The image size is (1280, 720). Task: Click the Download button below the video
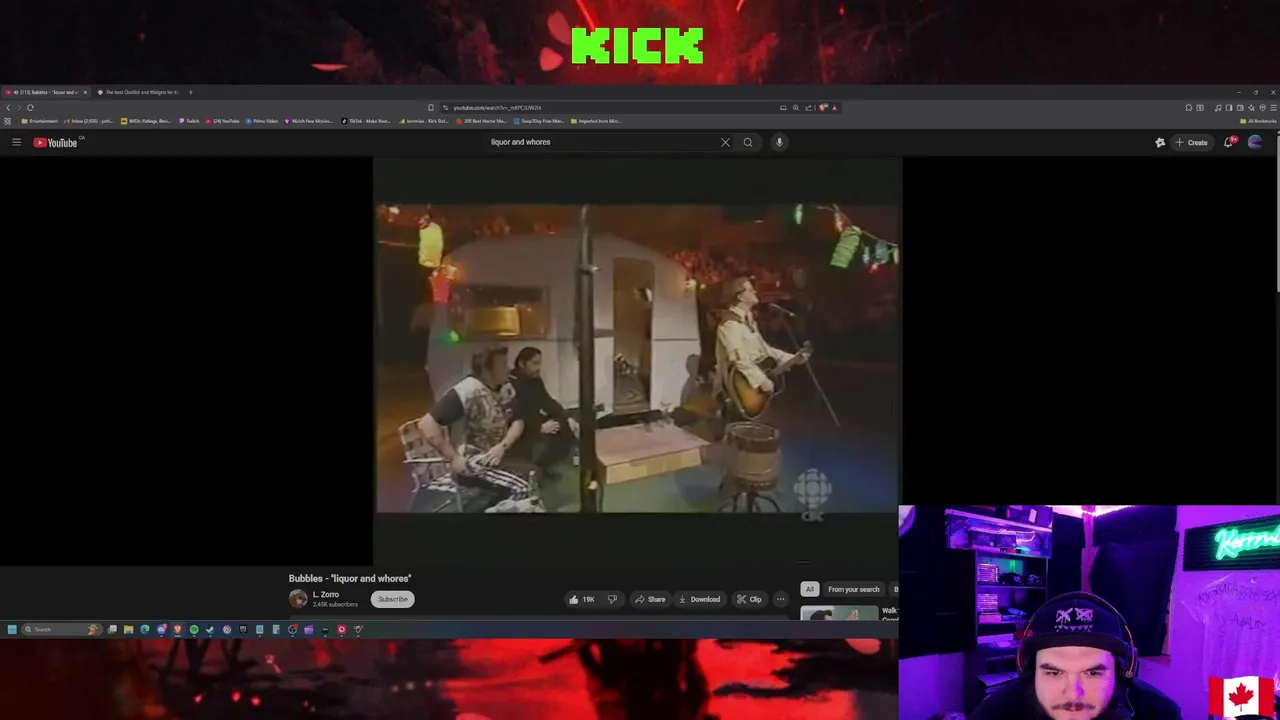tap(699, 599)
